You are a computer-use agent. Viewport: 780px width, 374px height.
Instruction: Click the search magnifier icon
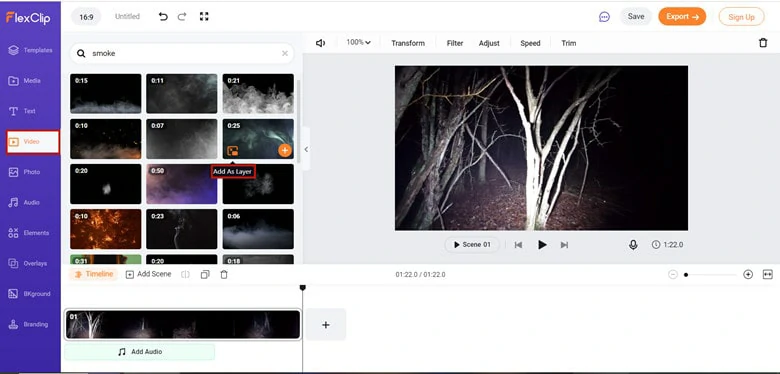click(x=82, y=53)
